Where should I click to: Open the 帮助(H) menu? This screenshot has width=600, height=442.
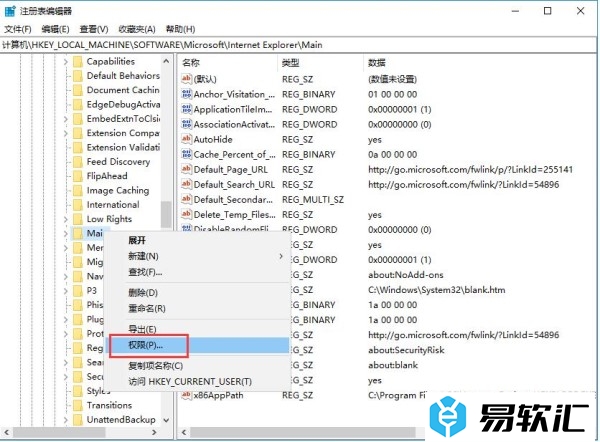pyautogui.click(x=180, y=29)
